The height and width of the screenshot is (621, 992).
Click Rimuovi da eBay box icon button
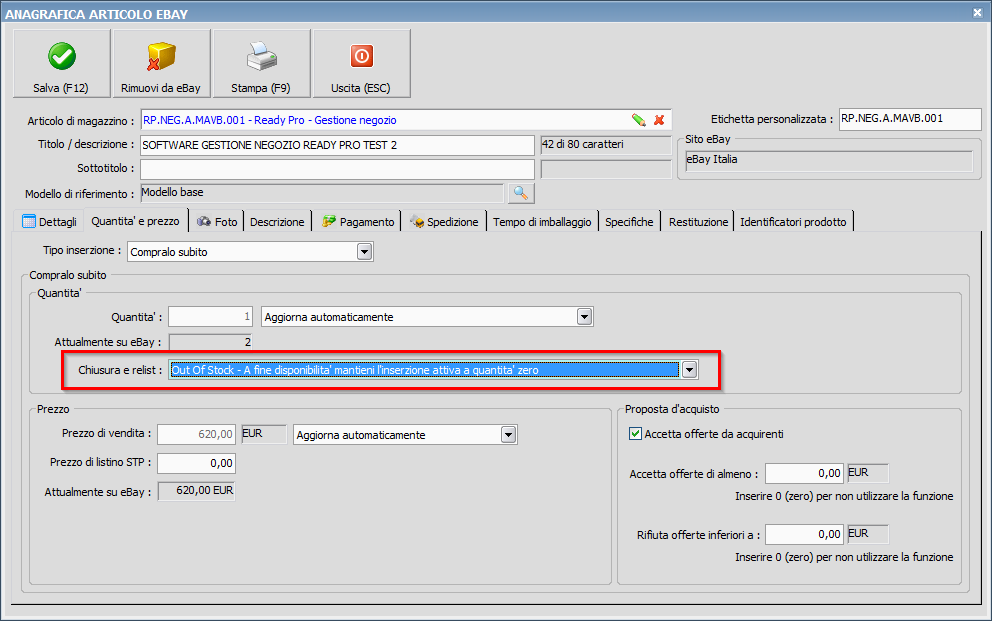coord(161,64)
